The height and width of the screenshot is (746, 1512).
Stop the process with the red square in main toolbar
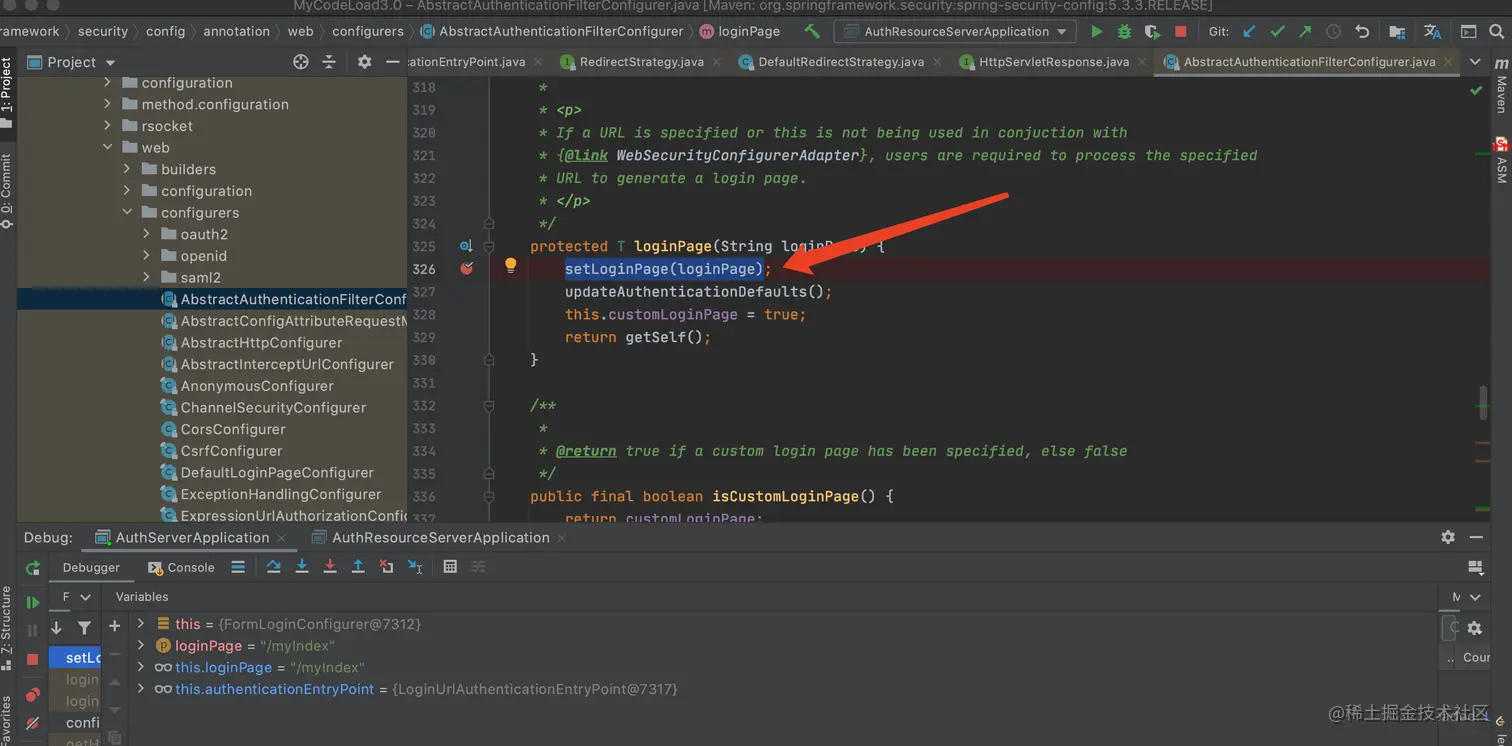[x=1181, y=31]
